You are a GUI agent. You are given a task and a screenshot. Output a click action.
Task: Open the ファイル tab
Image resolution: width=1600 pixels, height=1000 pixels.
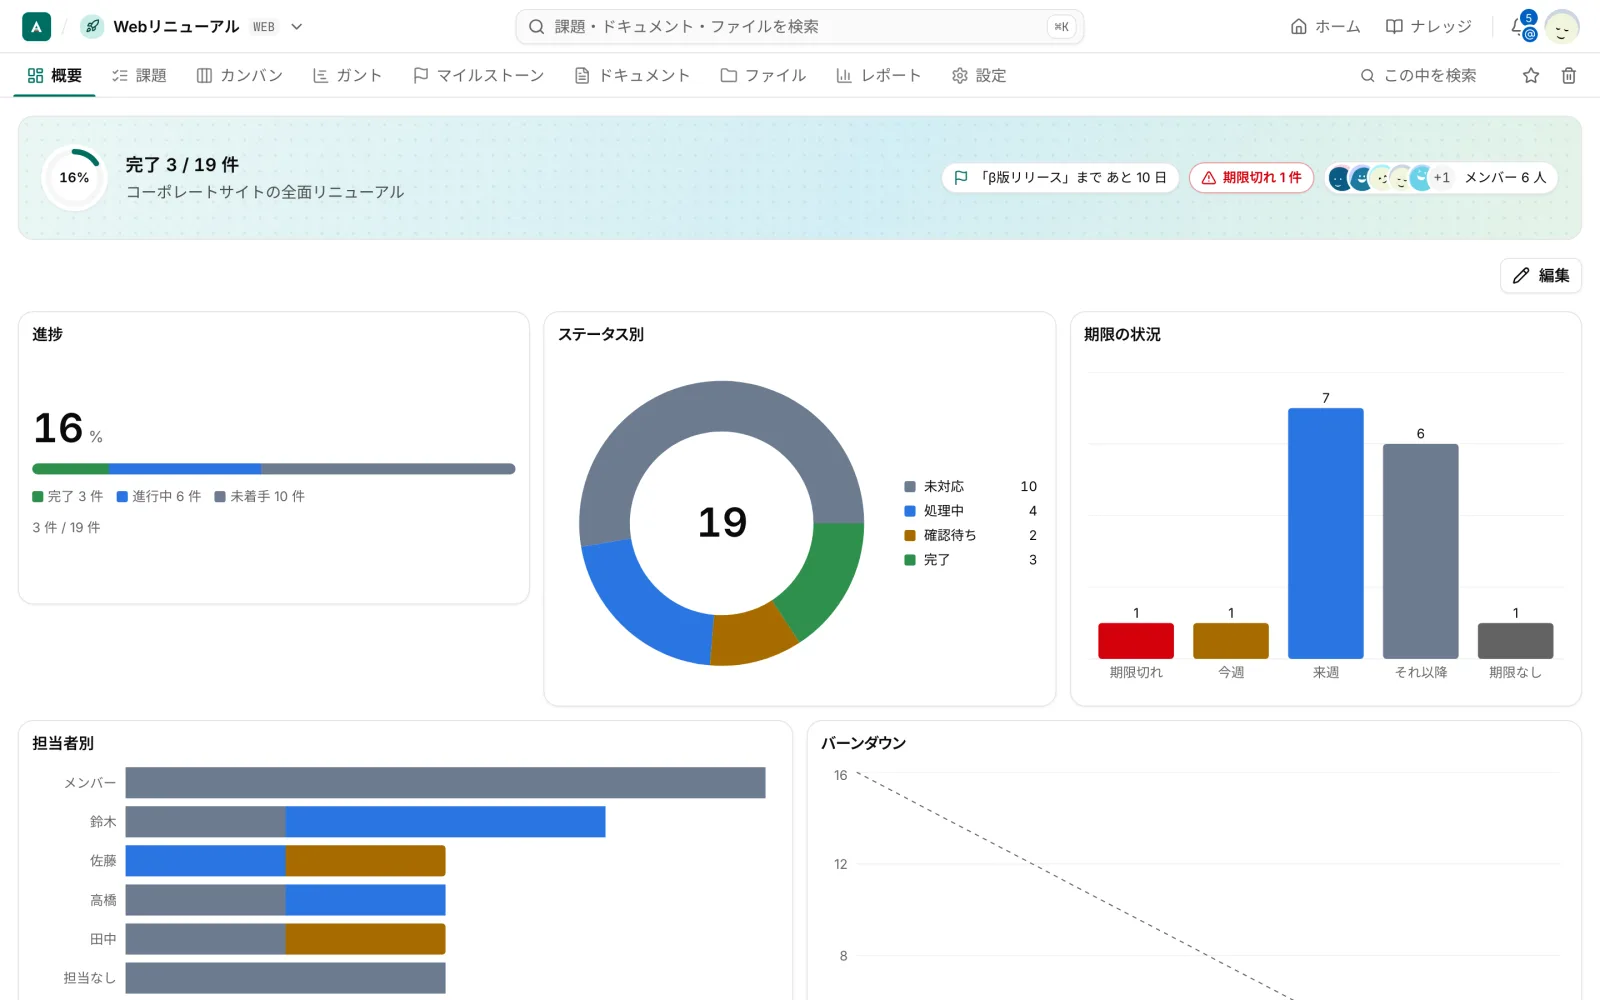click(x=763, y=75)
